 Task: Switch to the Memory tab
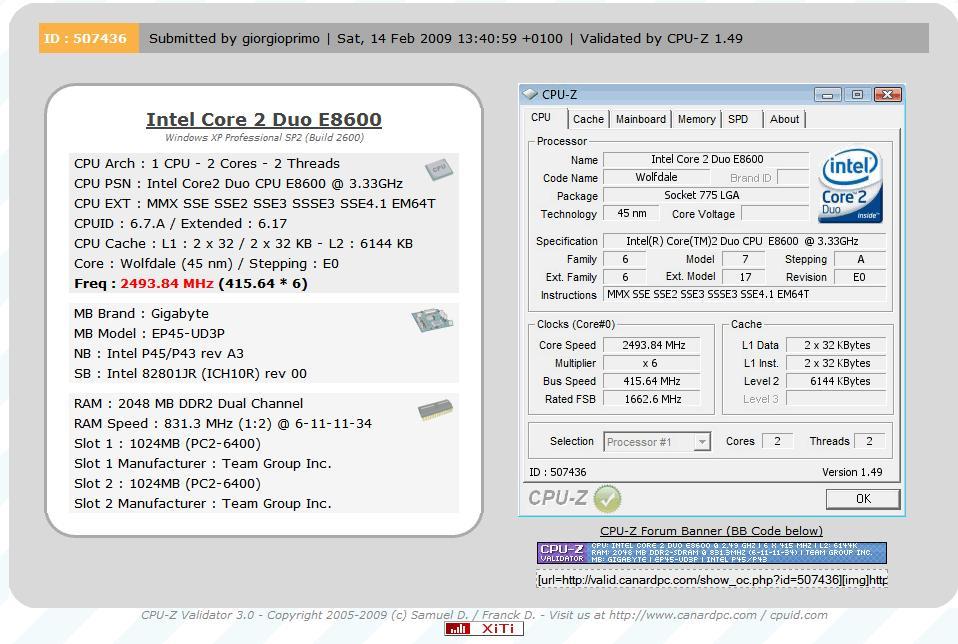(697, 119)
